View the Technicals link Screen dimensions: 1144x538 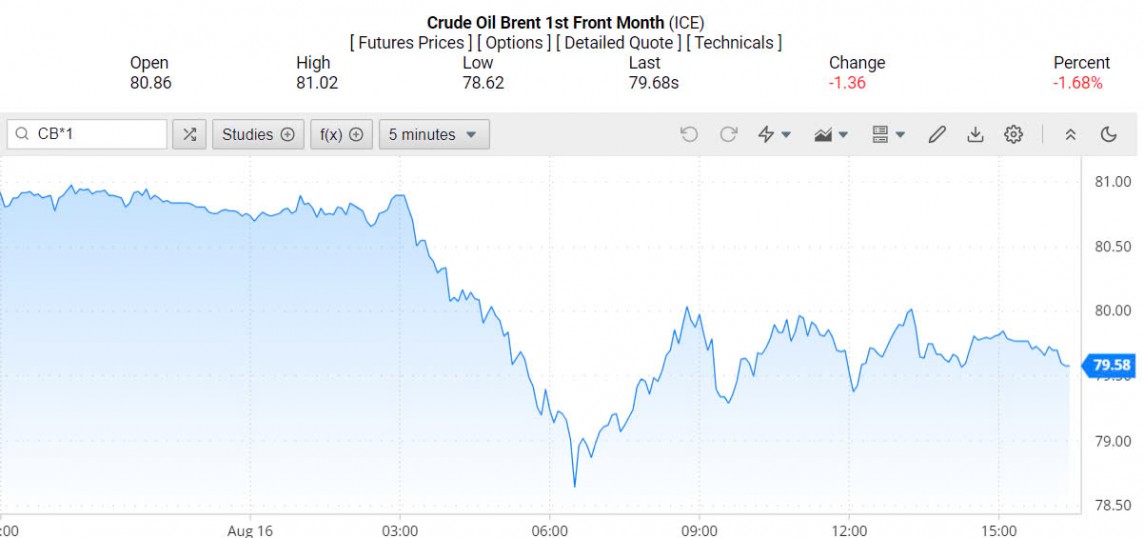(x=734, y=42)
